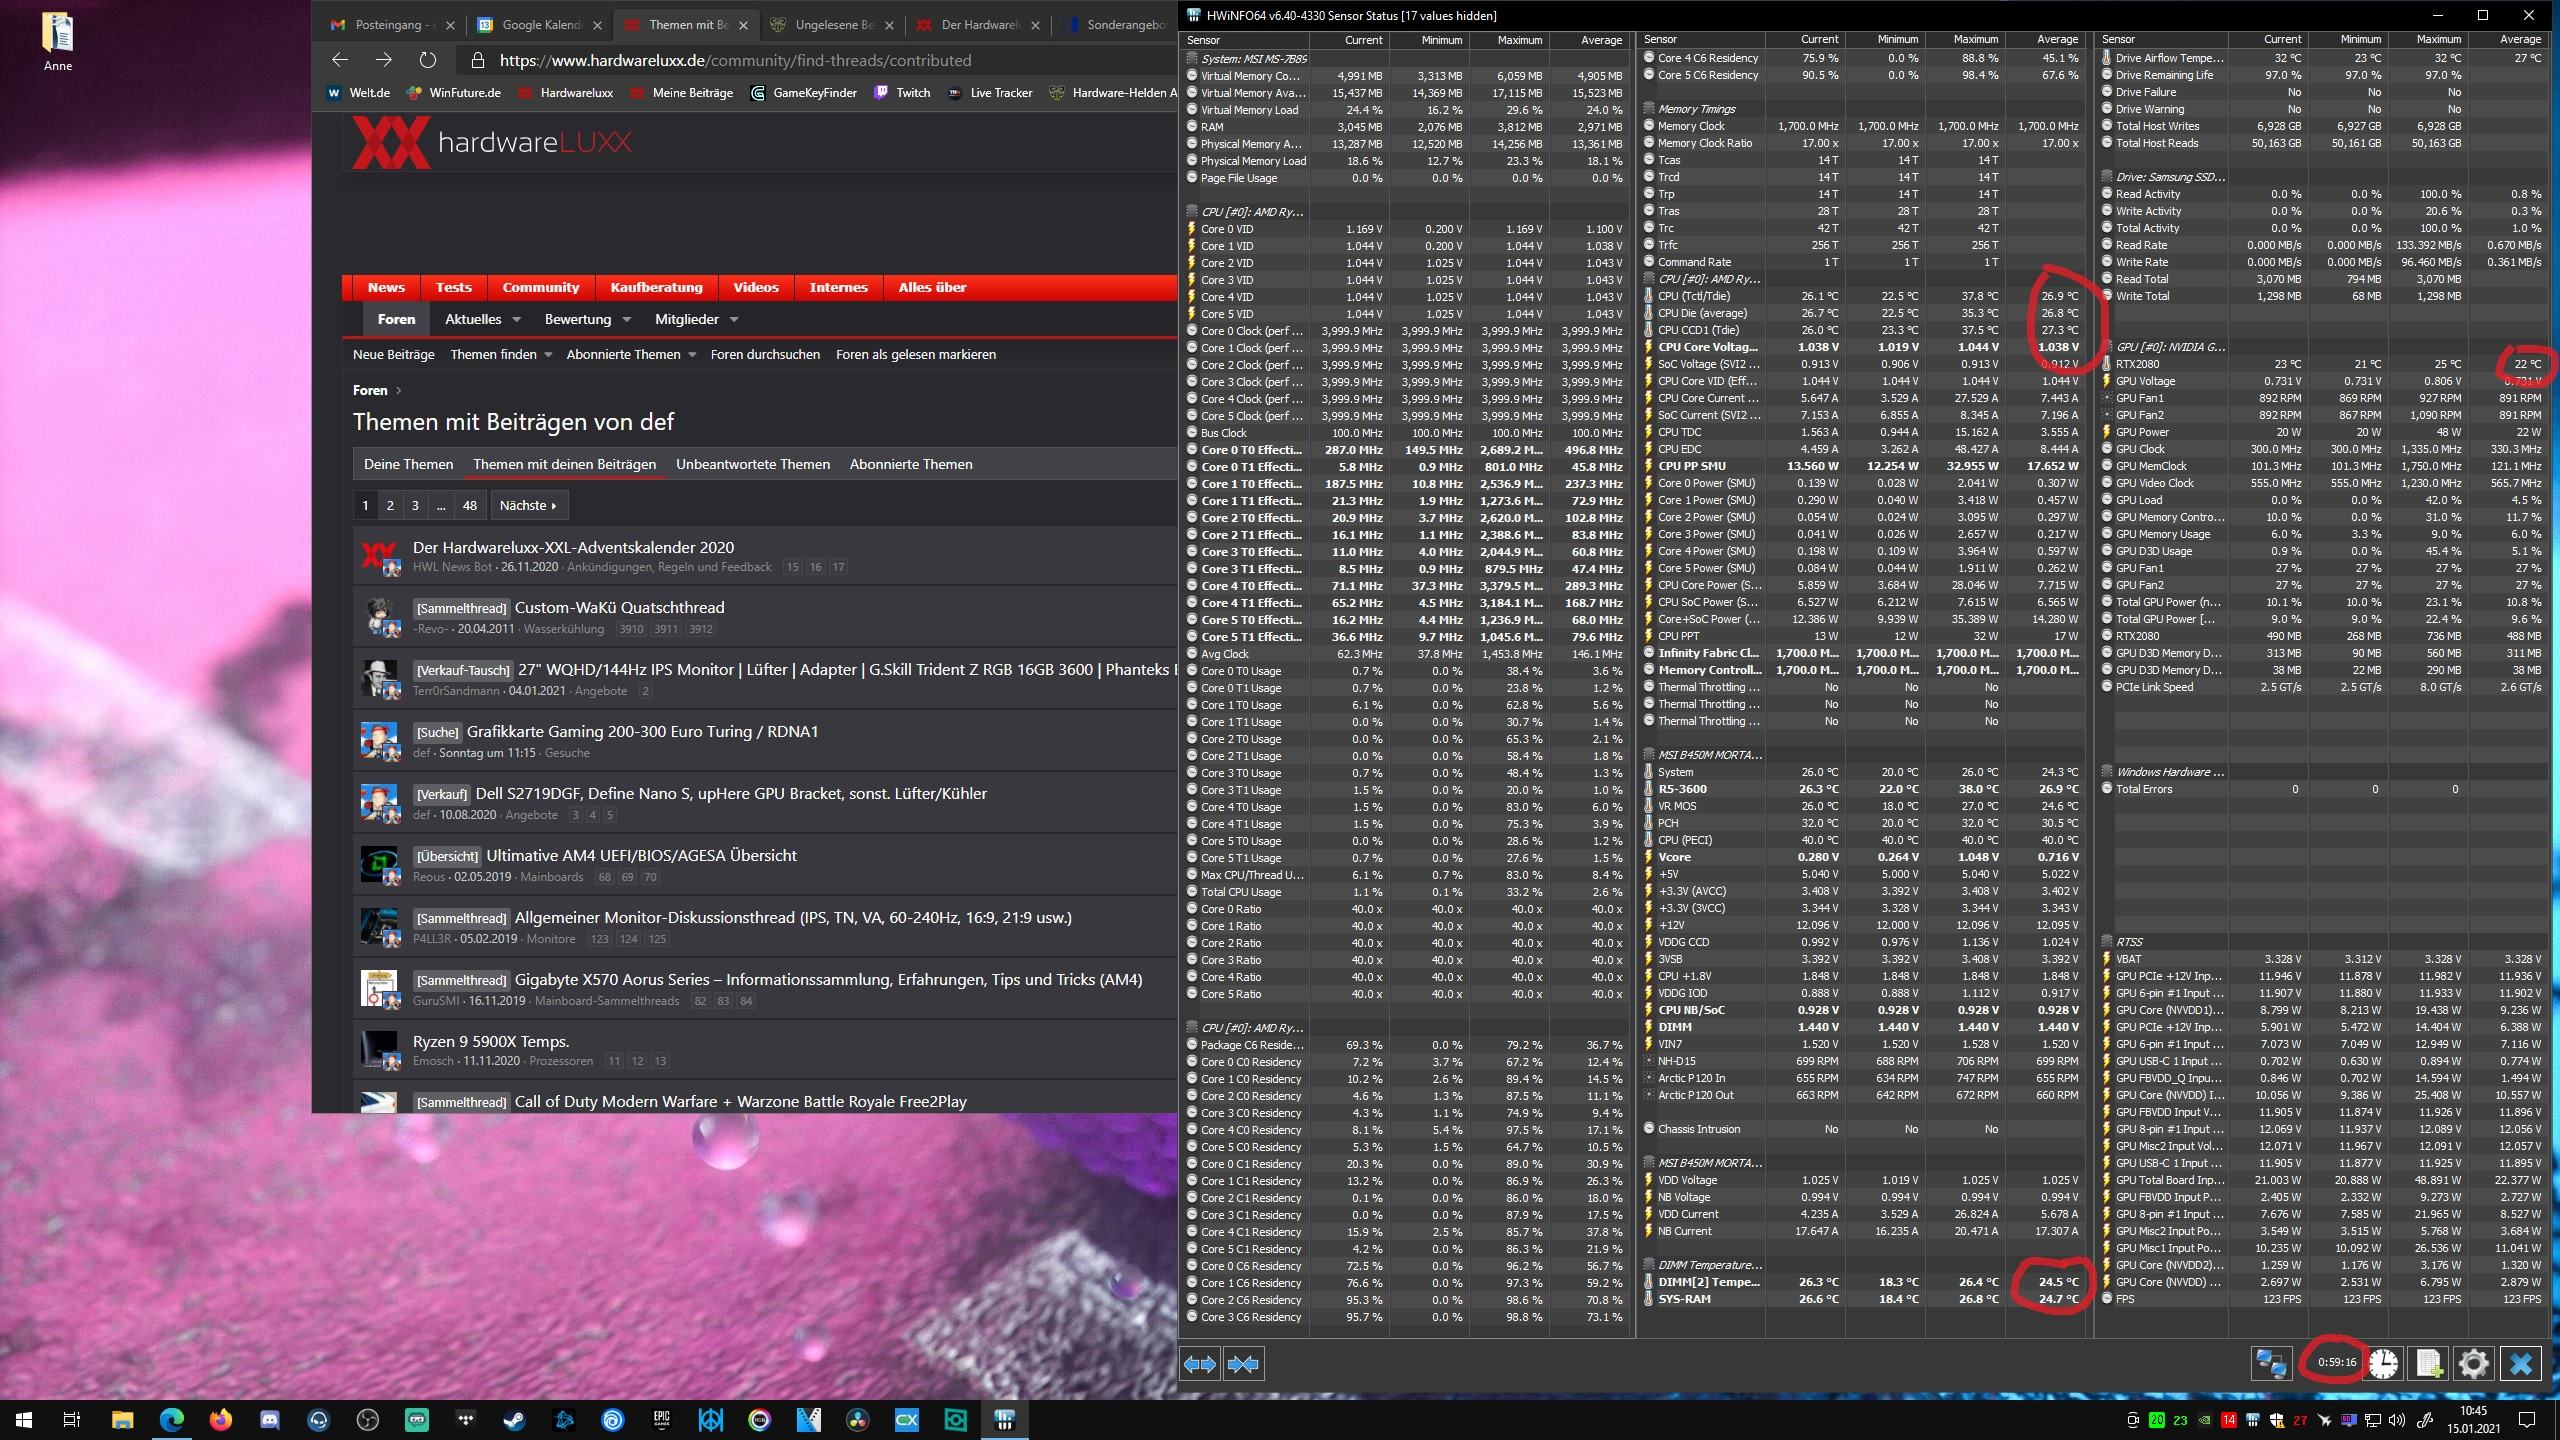
Task: Open the Anne folder on the desktop
Action: [x=57, y=41]
